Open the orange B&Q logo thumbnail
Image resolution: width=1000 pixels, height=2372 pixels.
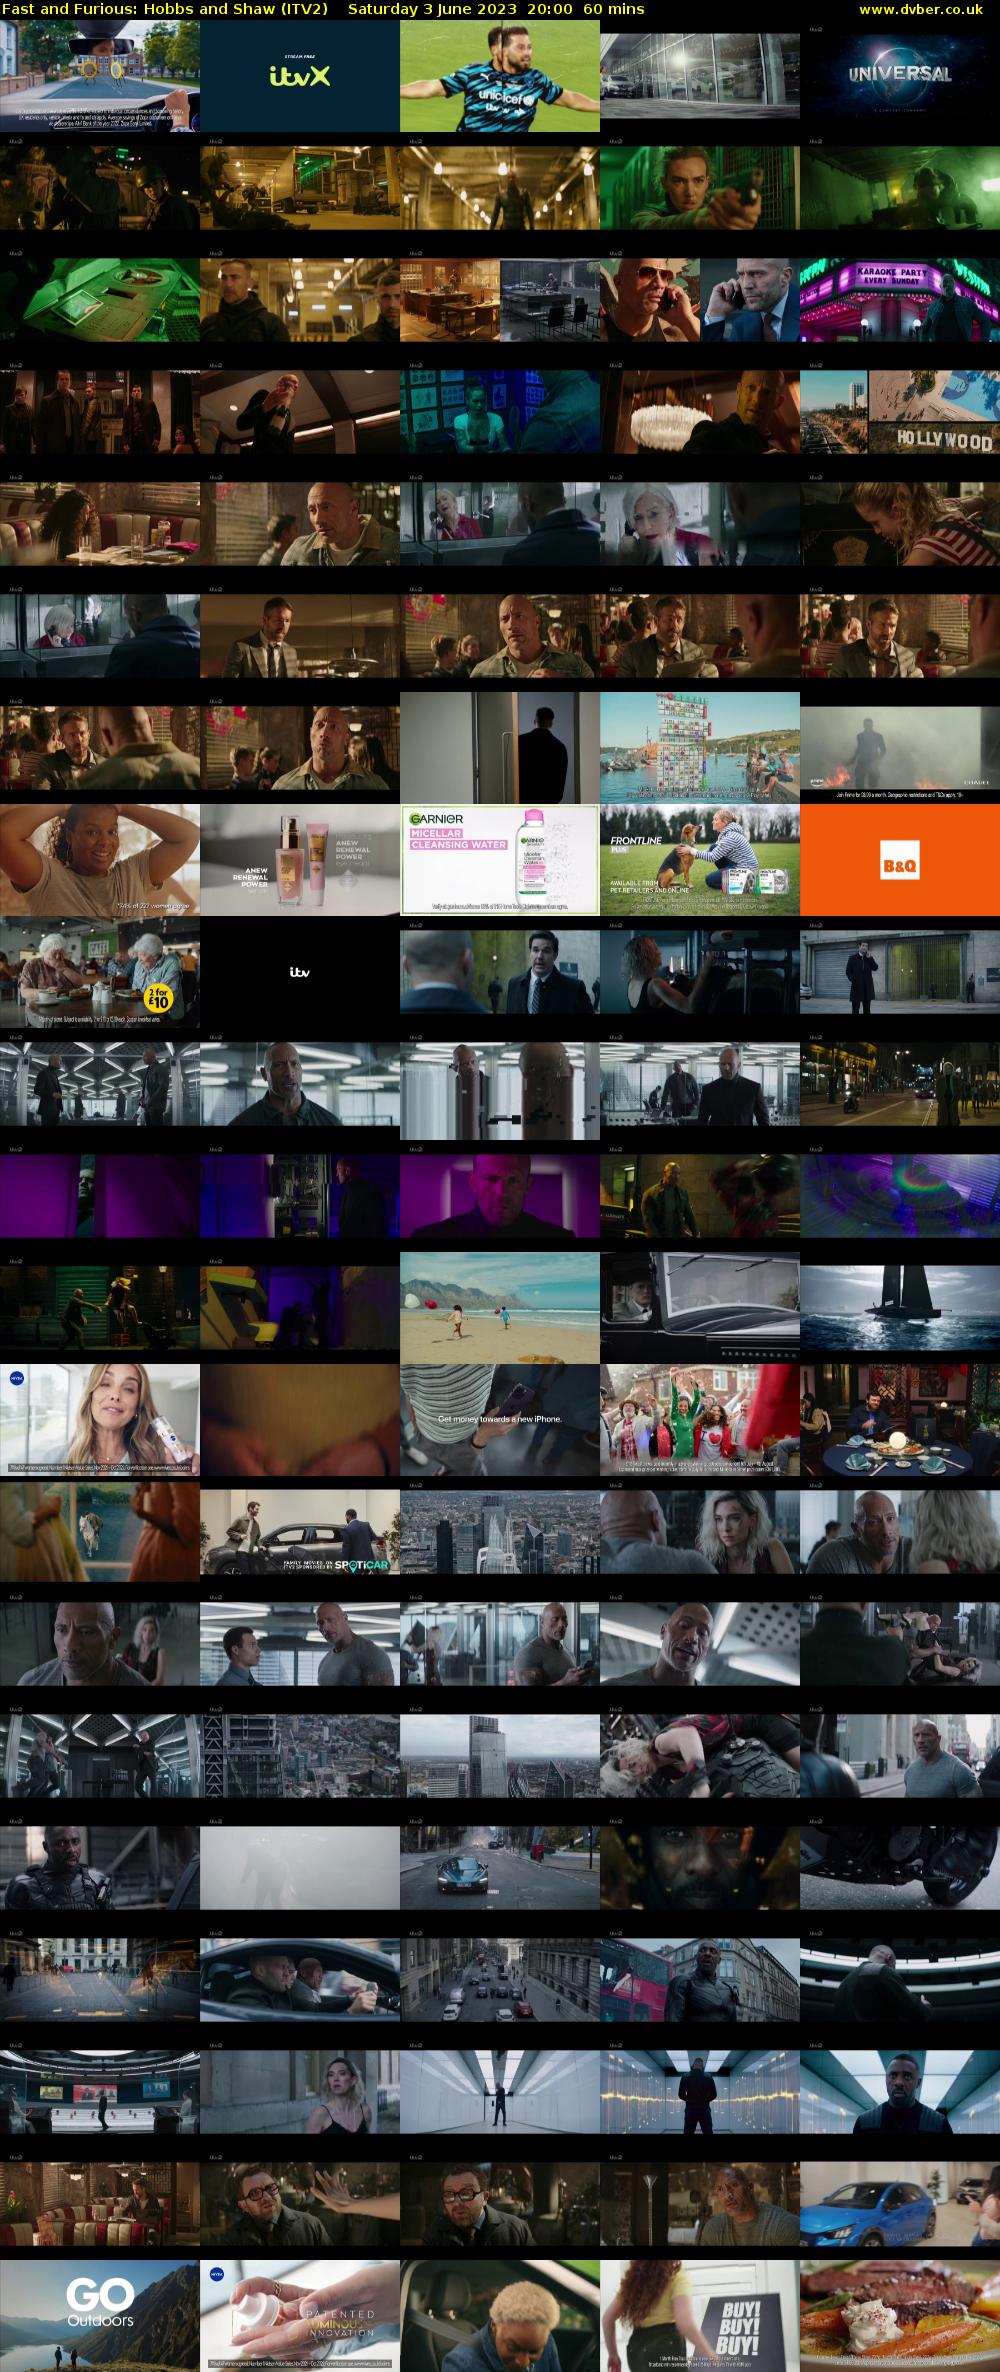pos(900,860)
